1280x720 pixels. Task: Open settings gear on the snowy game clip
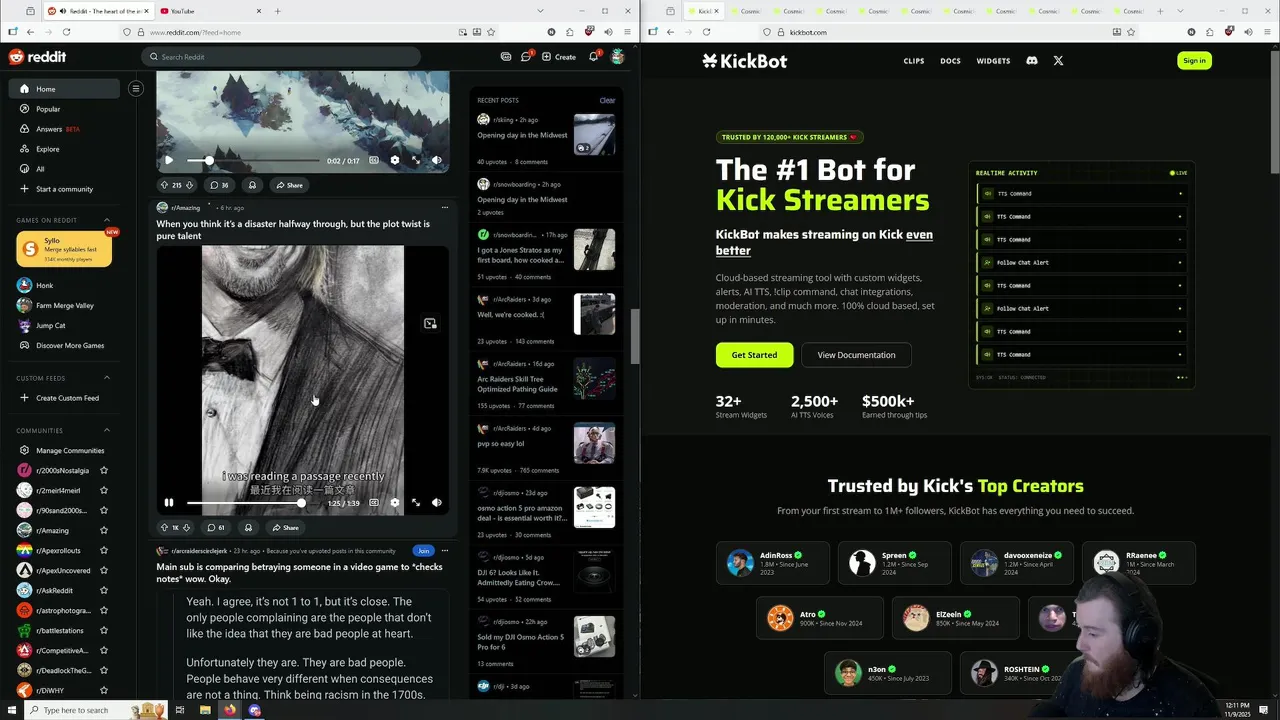tap(395, 160)
